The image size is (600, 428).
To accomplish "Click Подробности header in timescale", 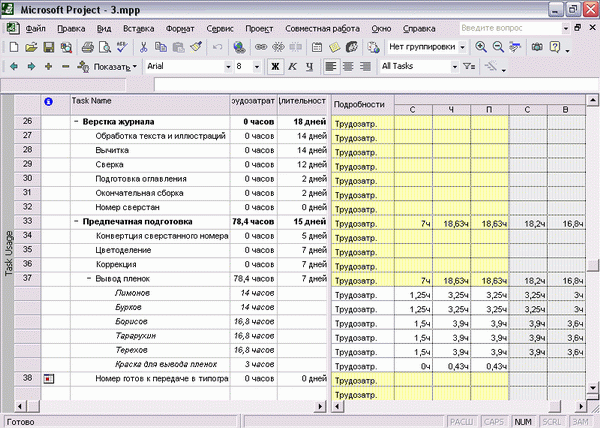I will pos(362,104).
